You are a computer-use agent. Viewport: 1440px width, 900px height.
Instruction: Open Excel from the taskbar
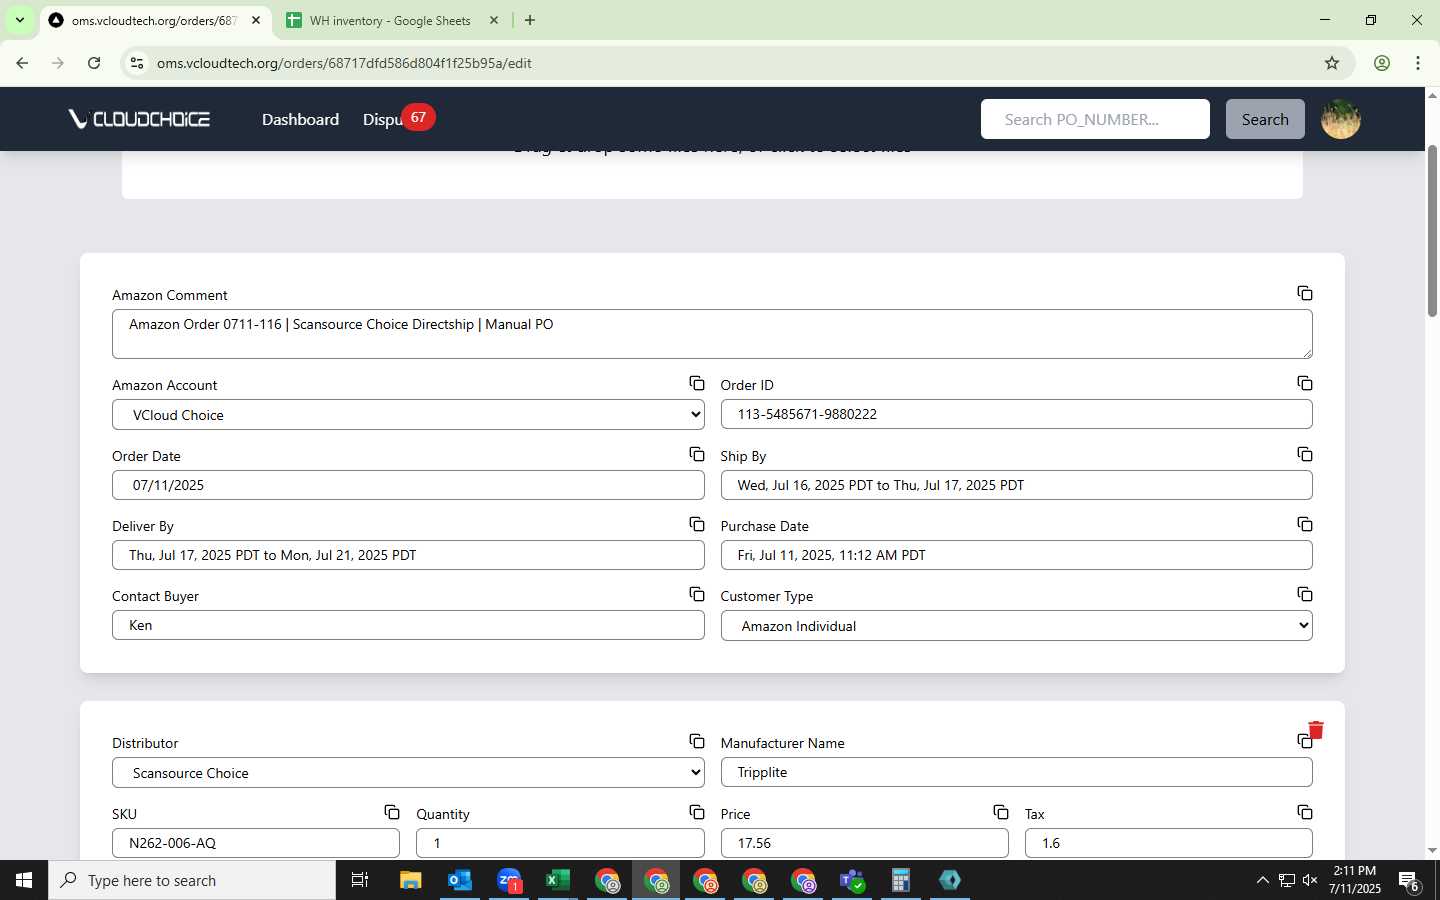click(558, 880)
